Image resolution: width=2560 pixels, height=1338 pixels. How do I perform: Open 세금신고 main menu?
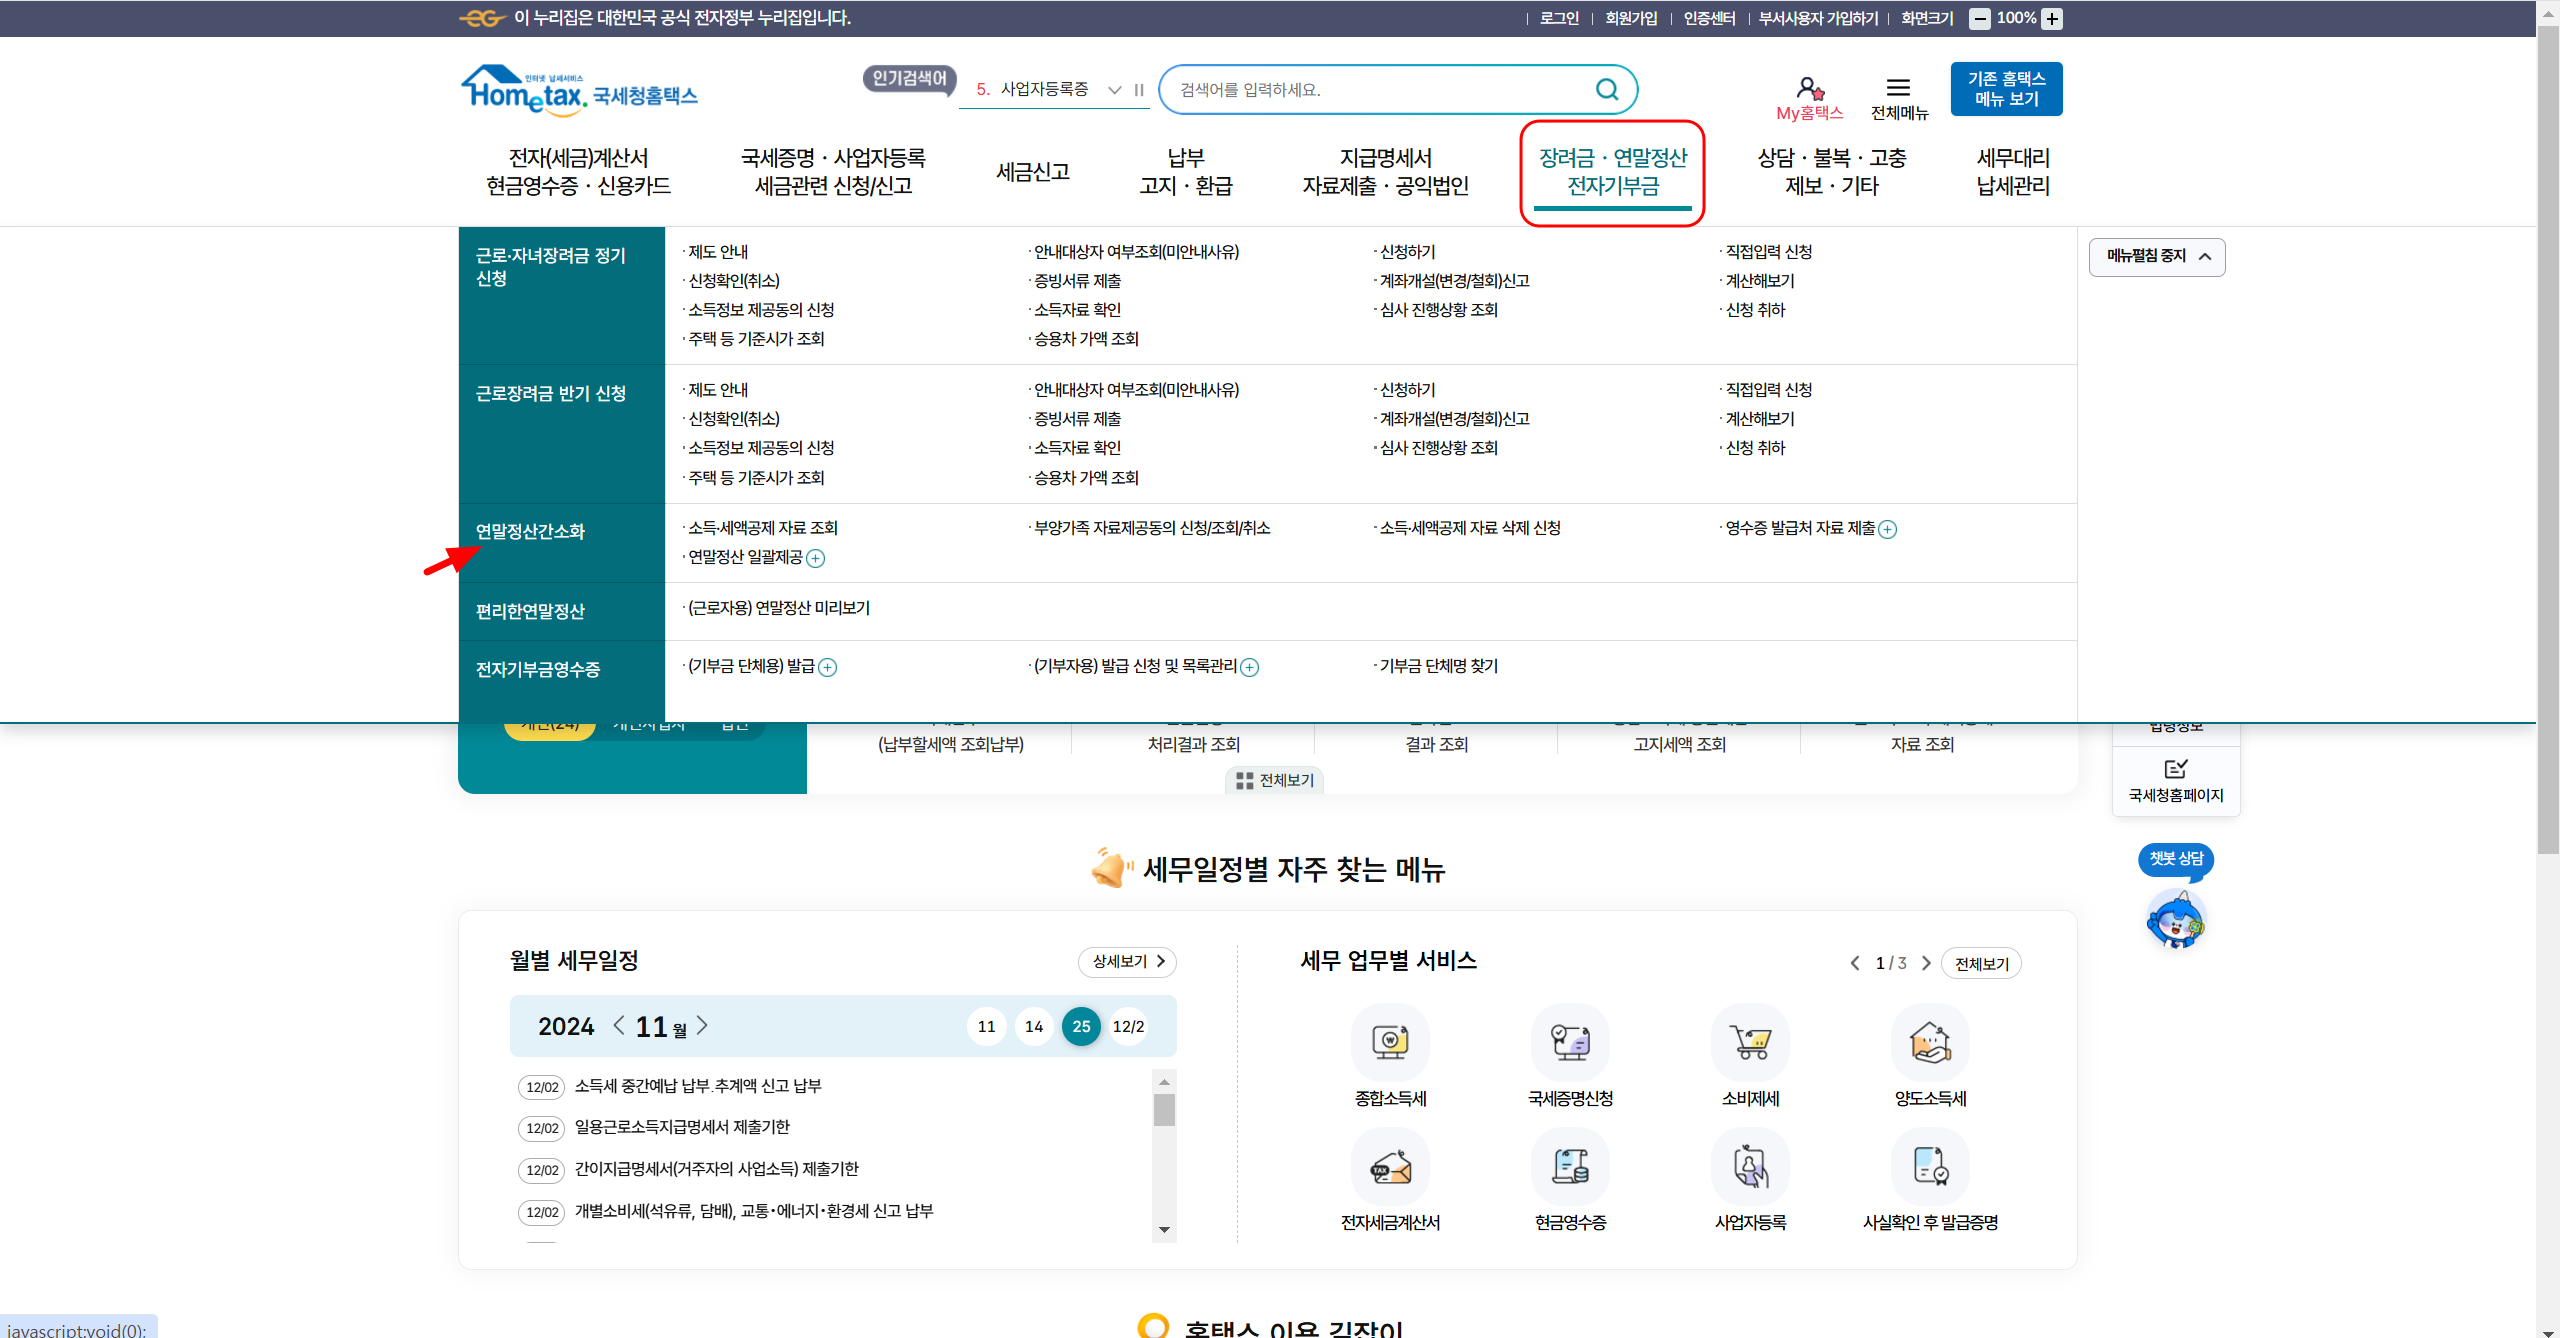click(1033, 172)
